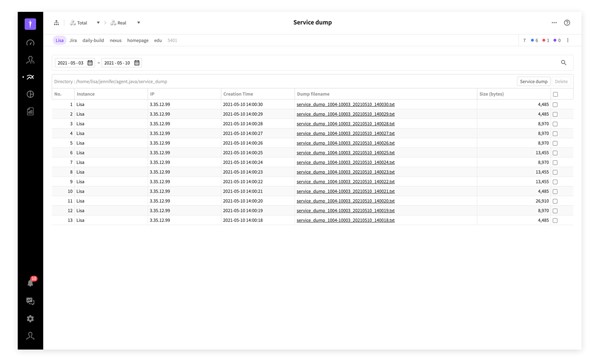
Task: Open the user icon below the gauge
Action: [x=30, y=60]
